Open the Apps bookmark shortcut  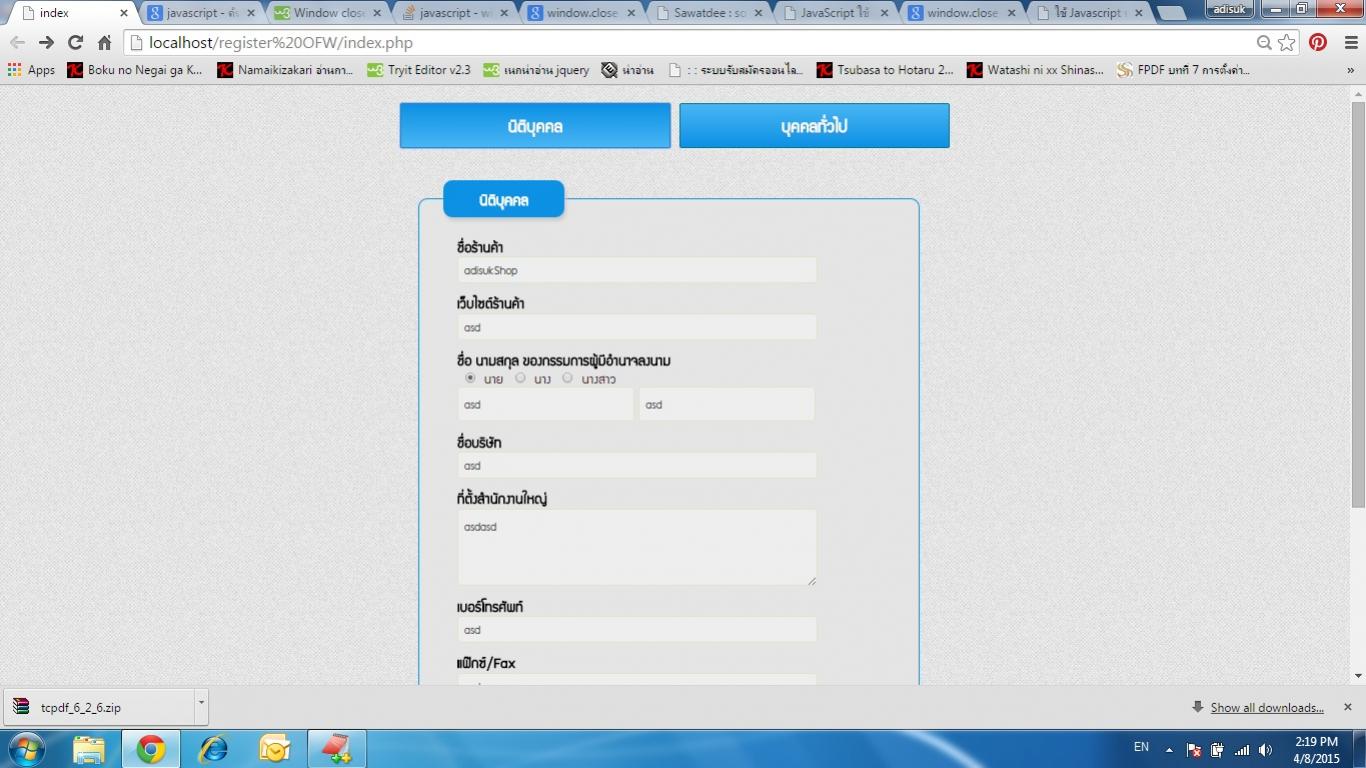pos(31,70)
